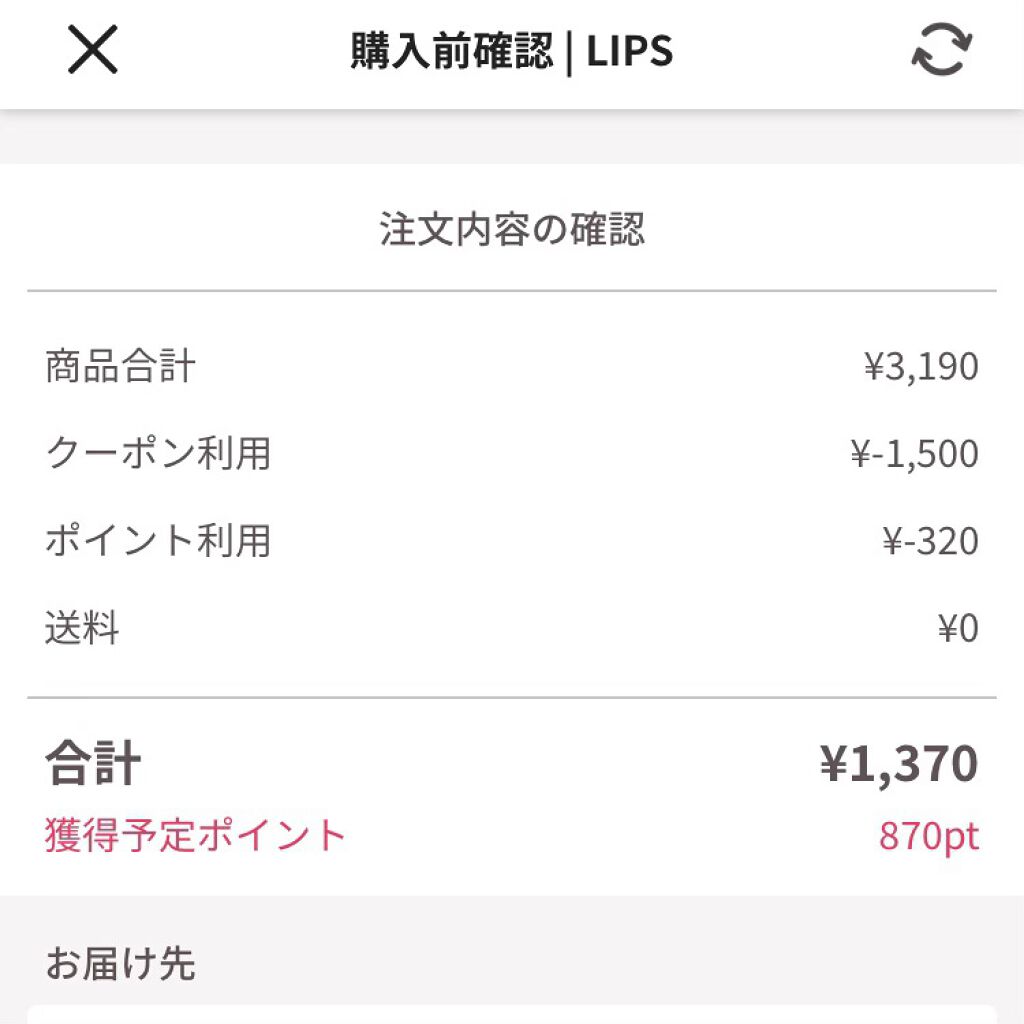Click the divider line below 注文内容の確認
The height and width of the screenshot is (1024, 1024).
(x=511, y=291)
